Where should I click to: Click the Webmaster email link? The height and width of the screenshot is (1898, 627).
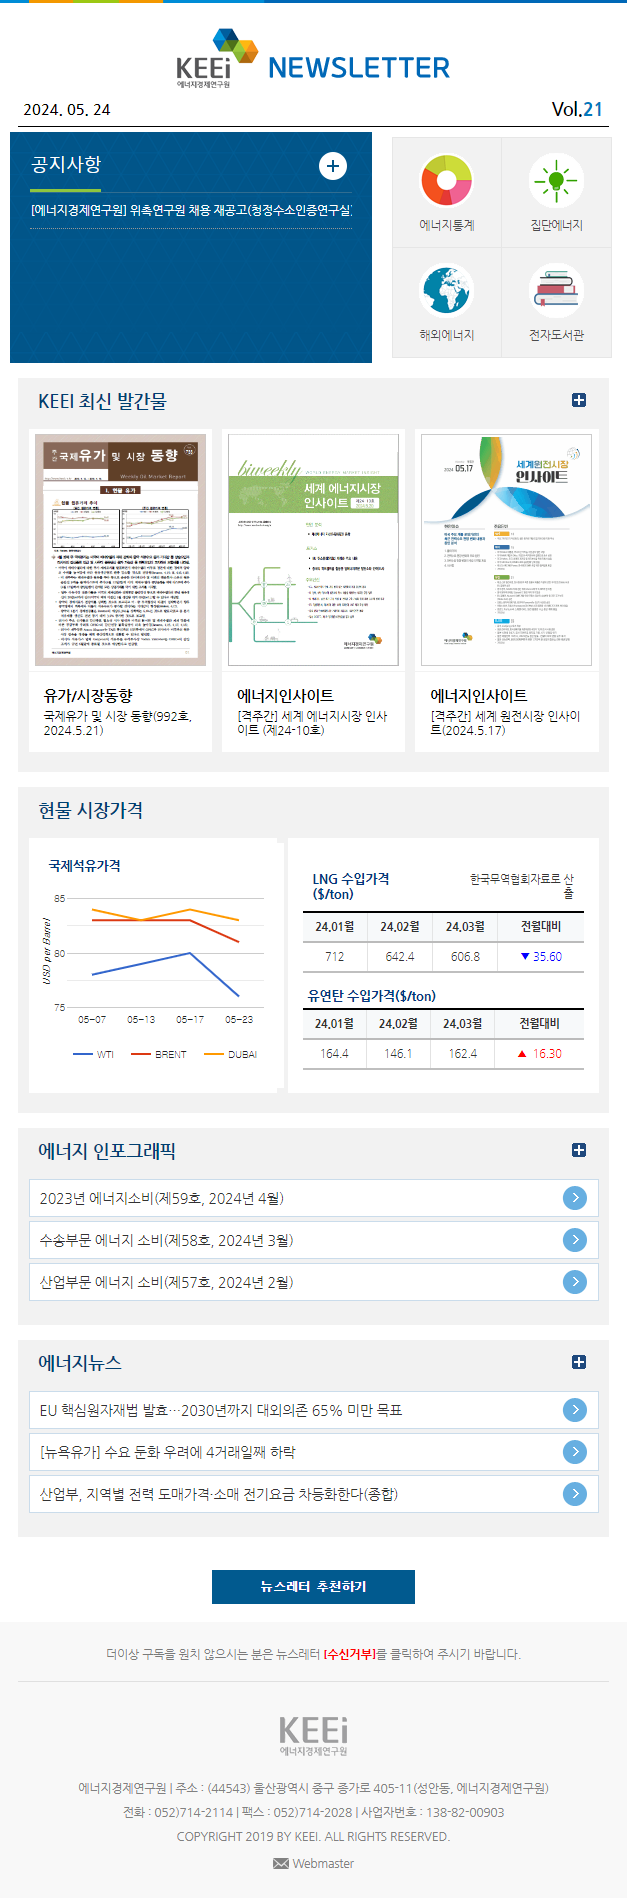click(323, 1863)
